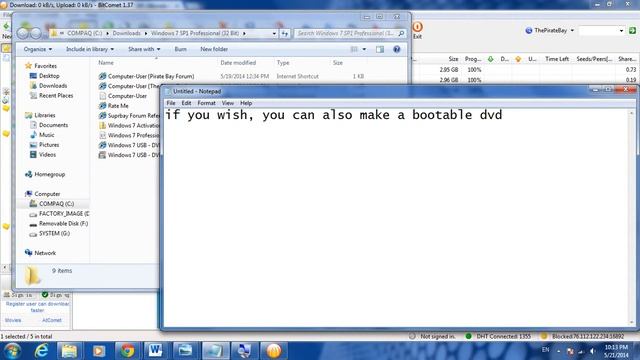
Task: Select Music library
Action: pyautogui.click(x=42, y=135)
